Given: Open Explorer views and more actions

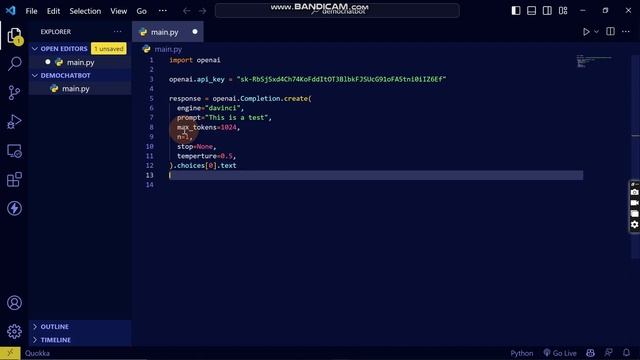Looking at the screenshot, I should point(118,31).
